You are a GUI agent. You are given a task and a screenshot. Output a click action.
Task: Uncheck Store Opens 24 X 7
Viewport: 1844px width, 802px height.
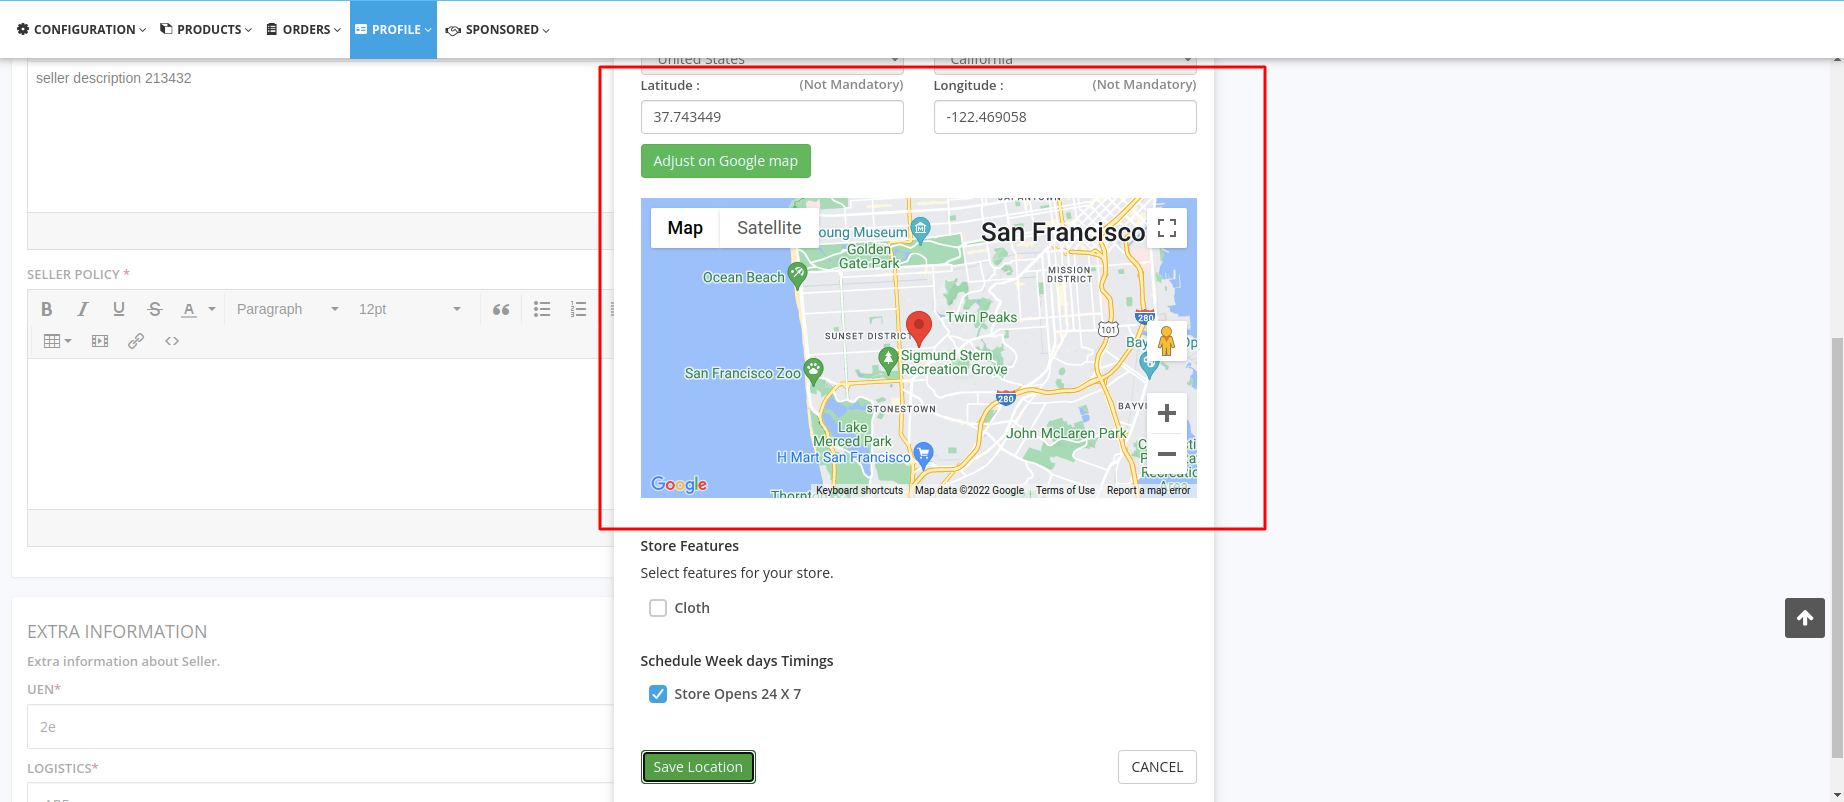tap(658, 694)
